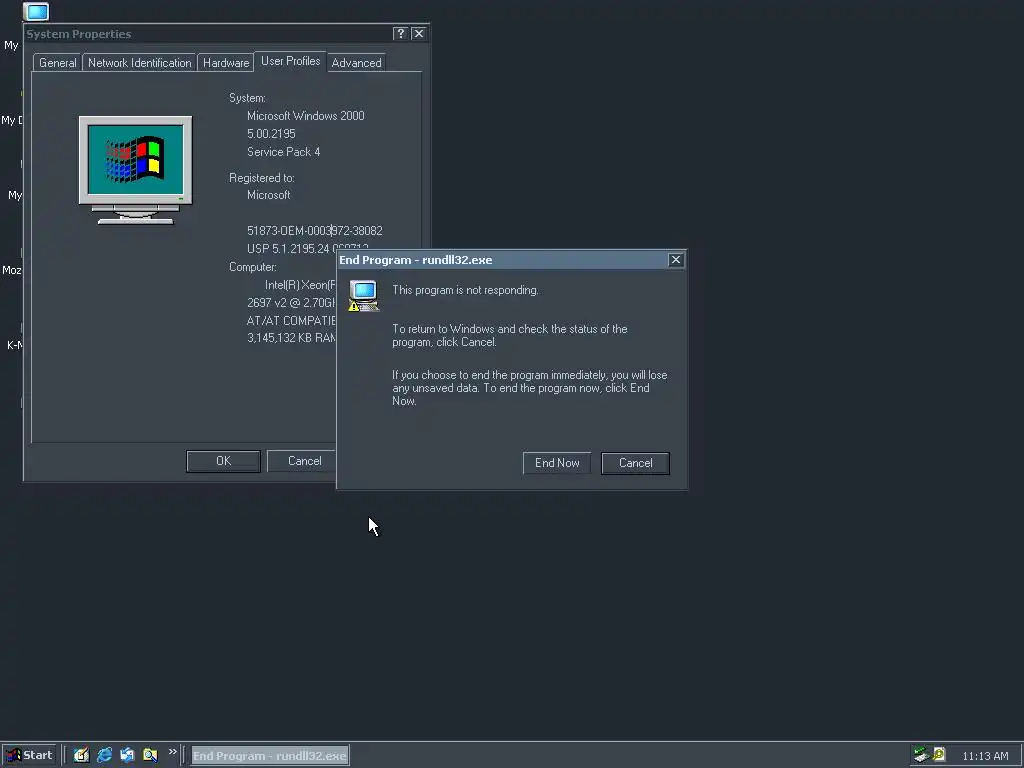Select the User Profiles tab
1024x768 pixels.
[291, 61]
